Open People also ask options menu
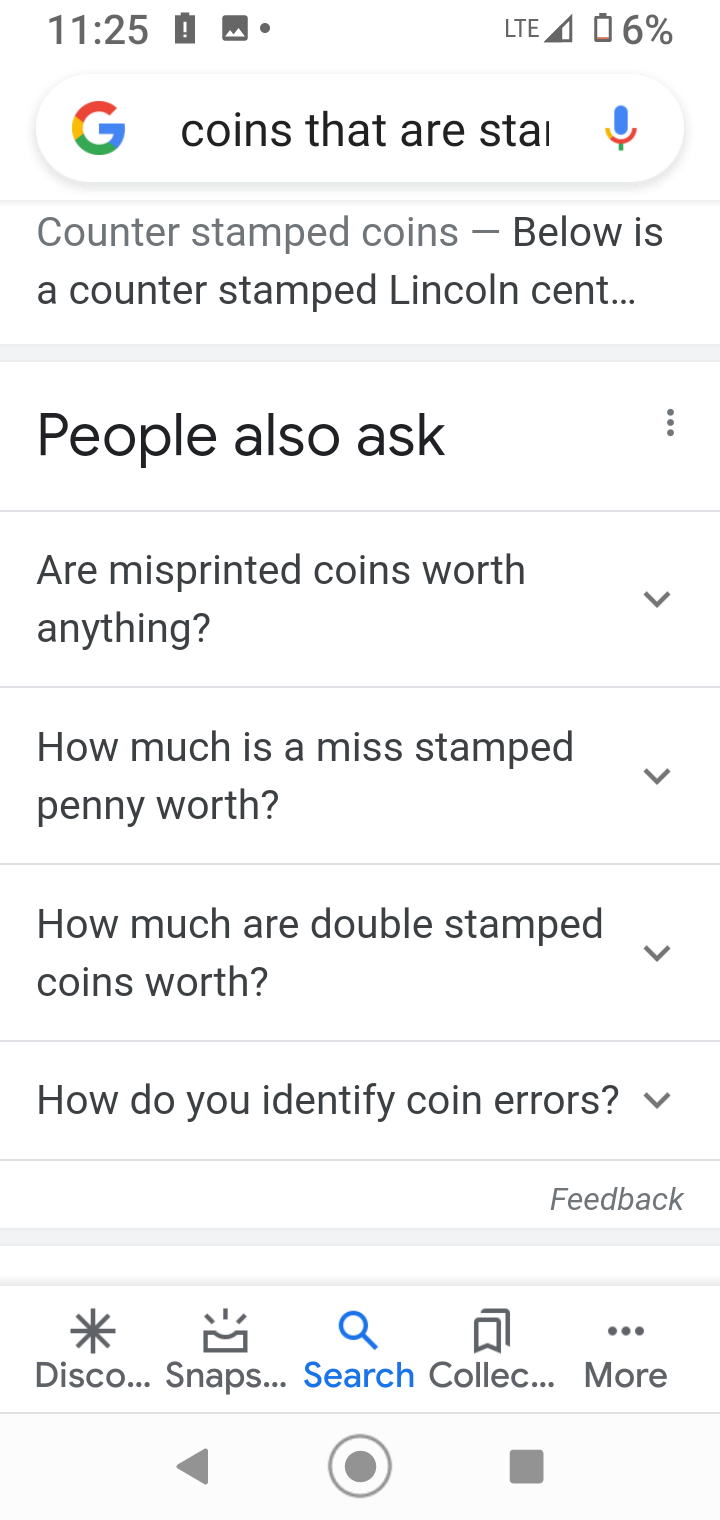This screenshot has width=720, height=1520. [x=670, y=424]
